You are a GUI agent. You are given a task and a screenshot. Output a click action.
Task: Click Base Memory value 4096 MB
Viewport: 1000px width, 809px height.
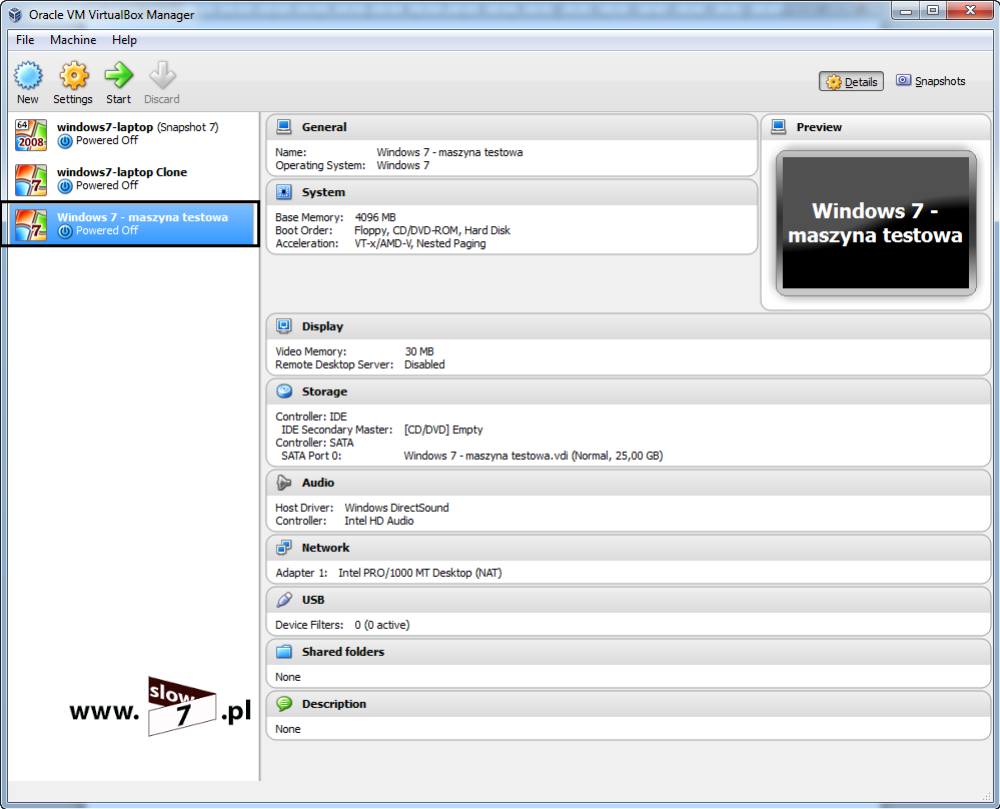coord(375,217)
